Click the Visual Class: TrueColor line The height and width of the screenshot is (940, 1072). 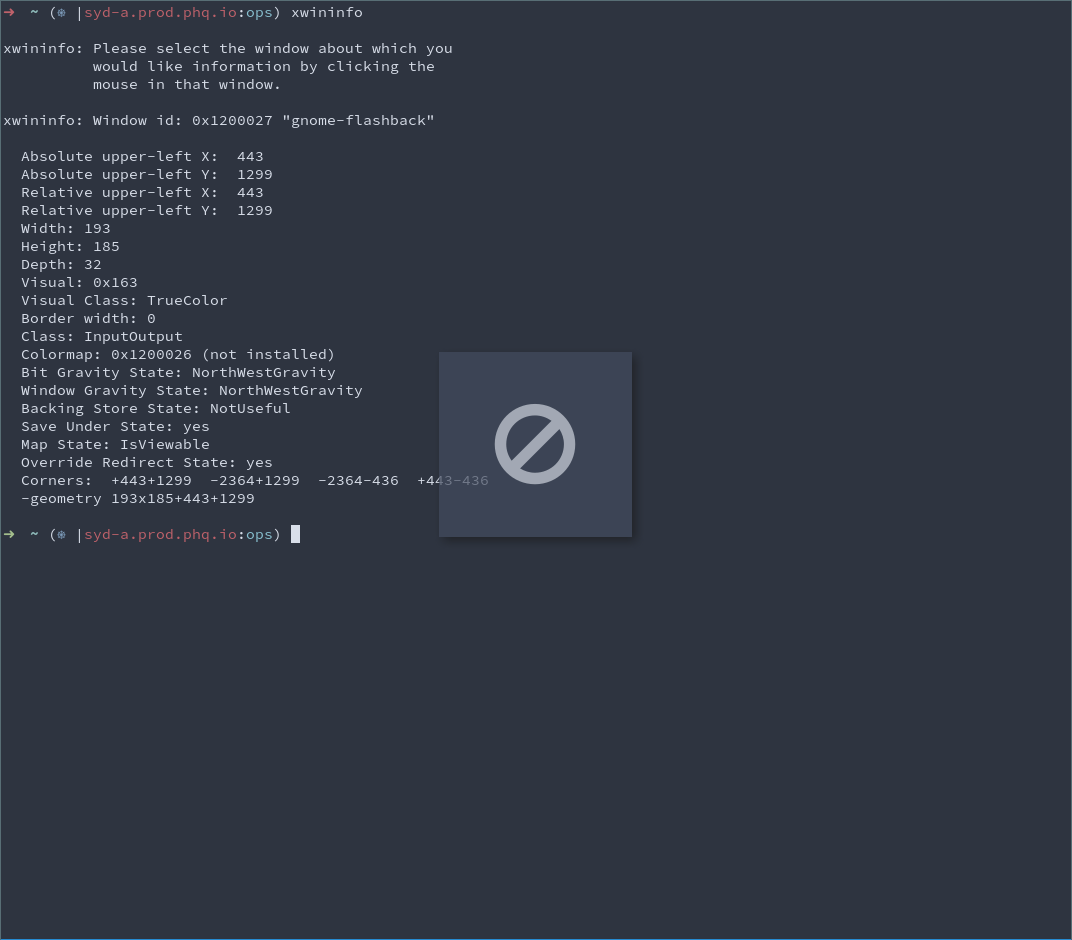click(124, 300)
